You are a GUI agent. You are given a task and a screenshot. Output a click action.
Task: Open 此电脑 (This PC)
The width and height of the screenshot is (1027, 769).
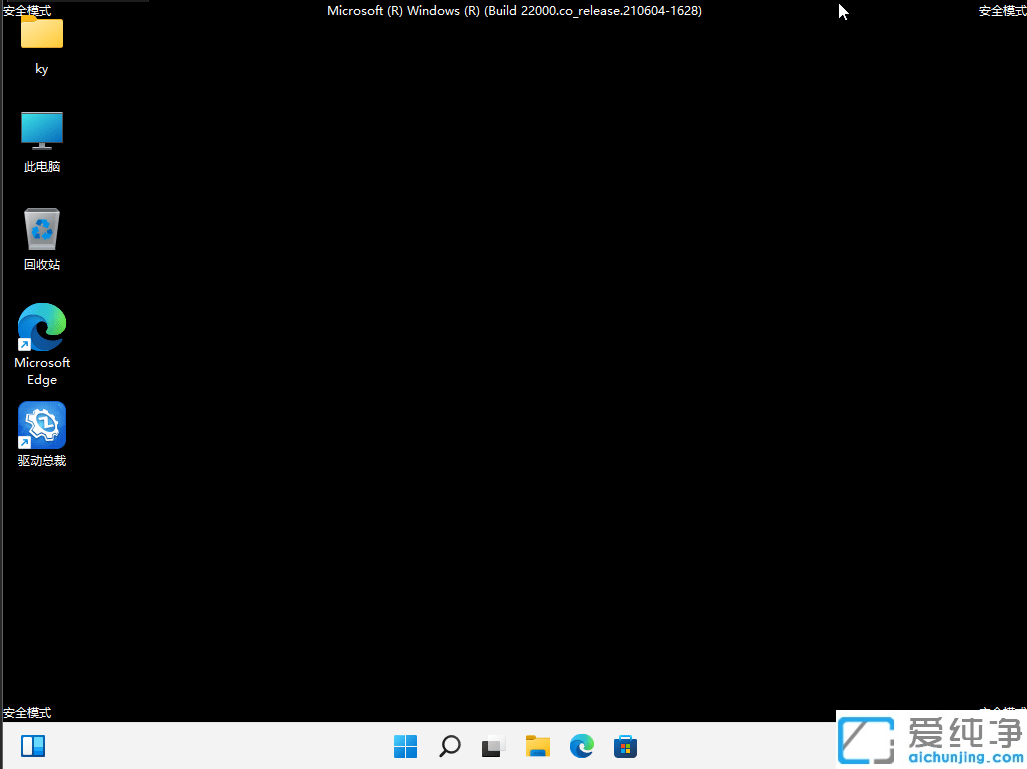coord(41,130)
